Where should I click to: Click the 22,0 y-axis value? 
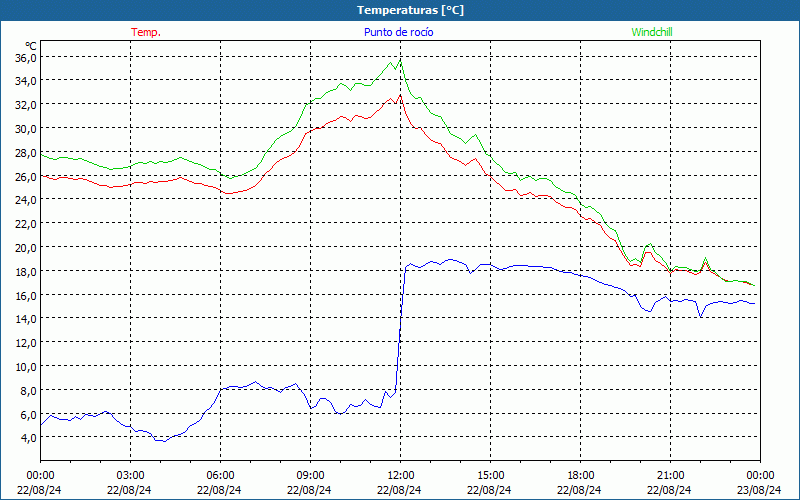tap(26, 223)
